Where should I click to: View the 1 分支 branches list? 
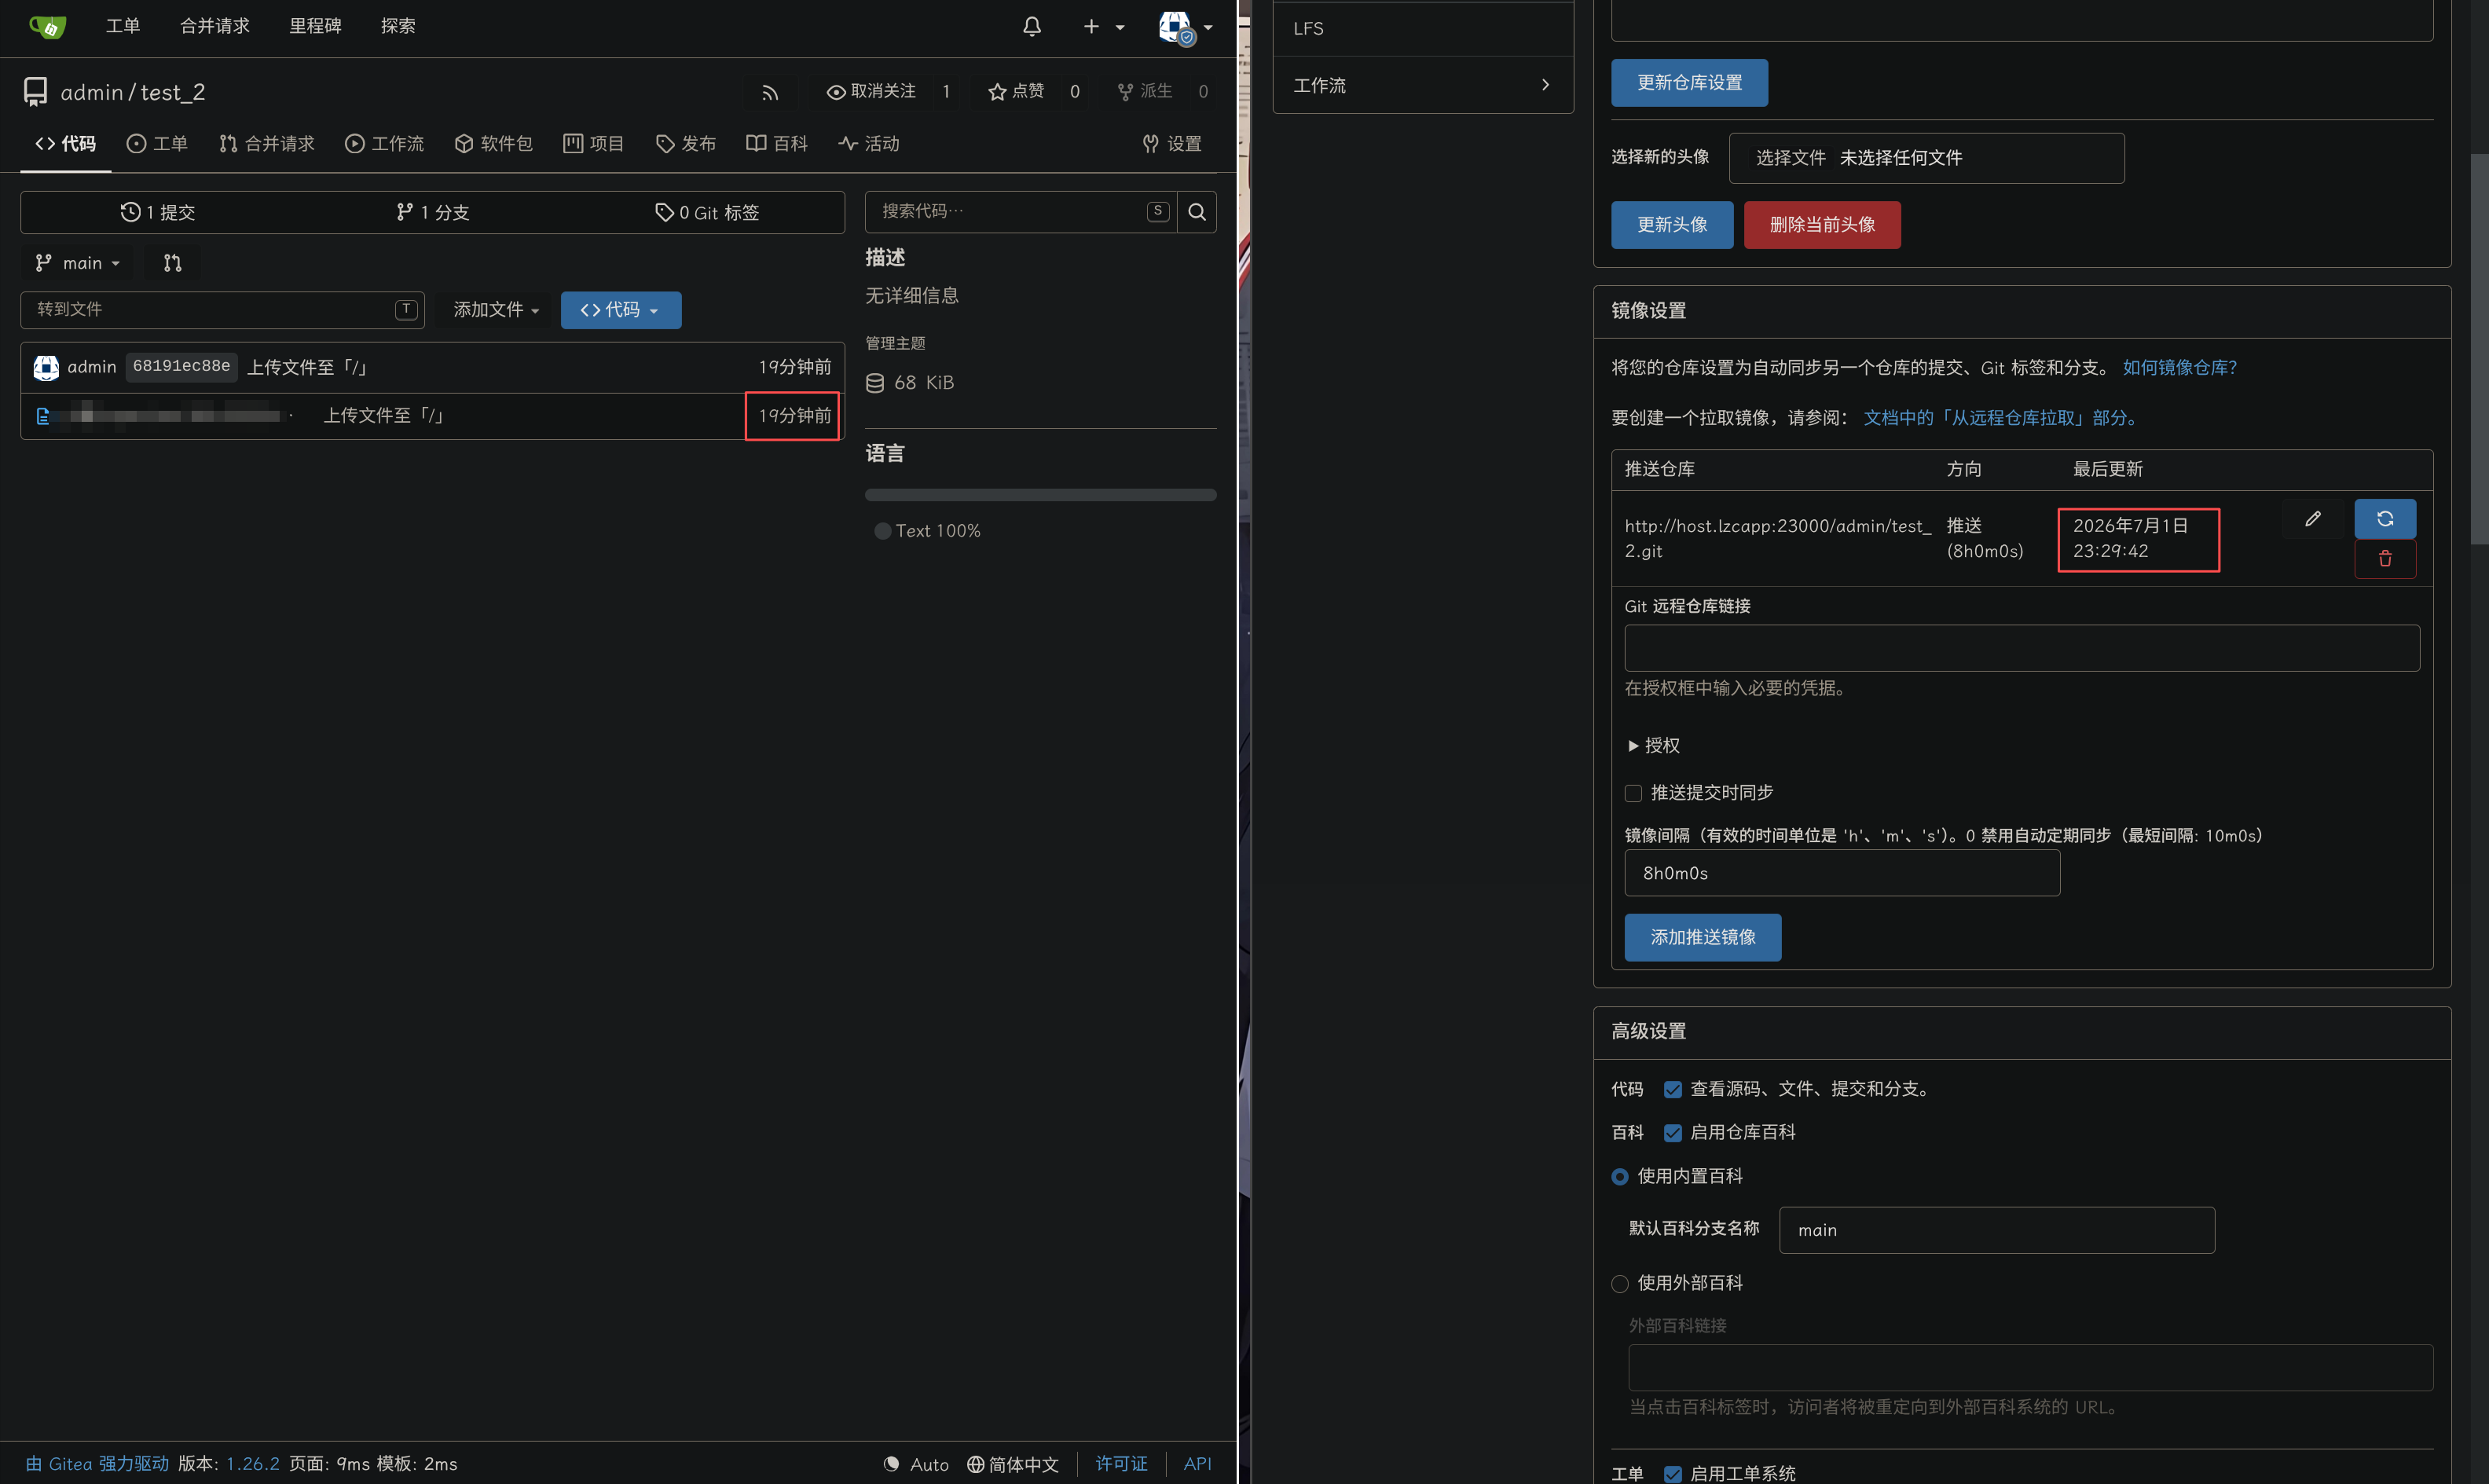(x=432, y=212)
